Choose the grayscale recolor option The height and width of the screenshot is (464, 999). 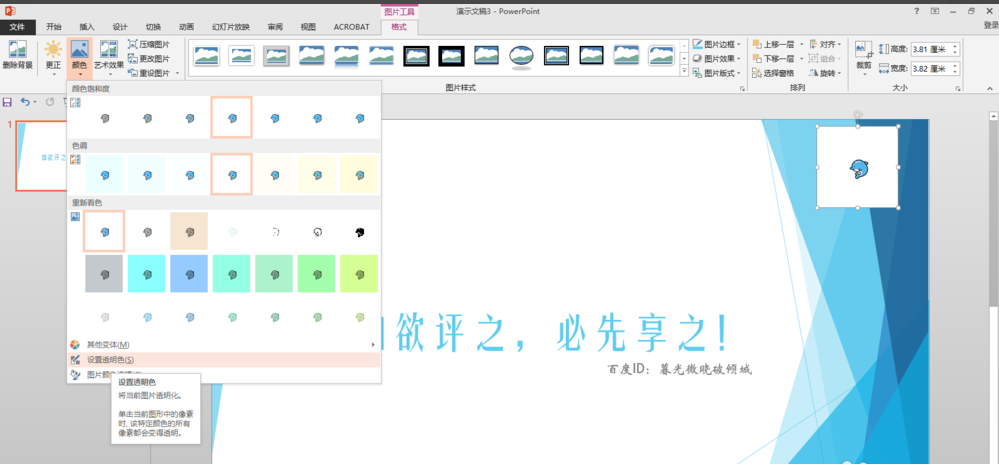(x=147, y=232)
